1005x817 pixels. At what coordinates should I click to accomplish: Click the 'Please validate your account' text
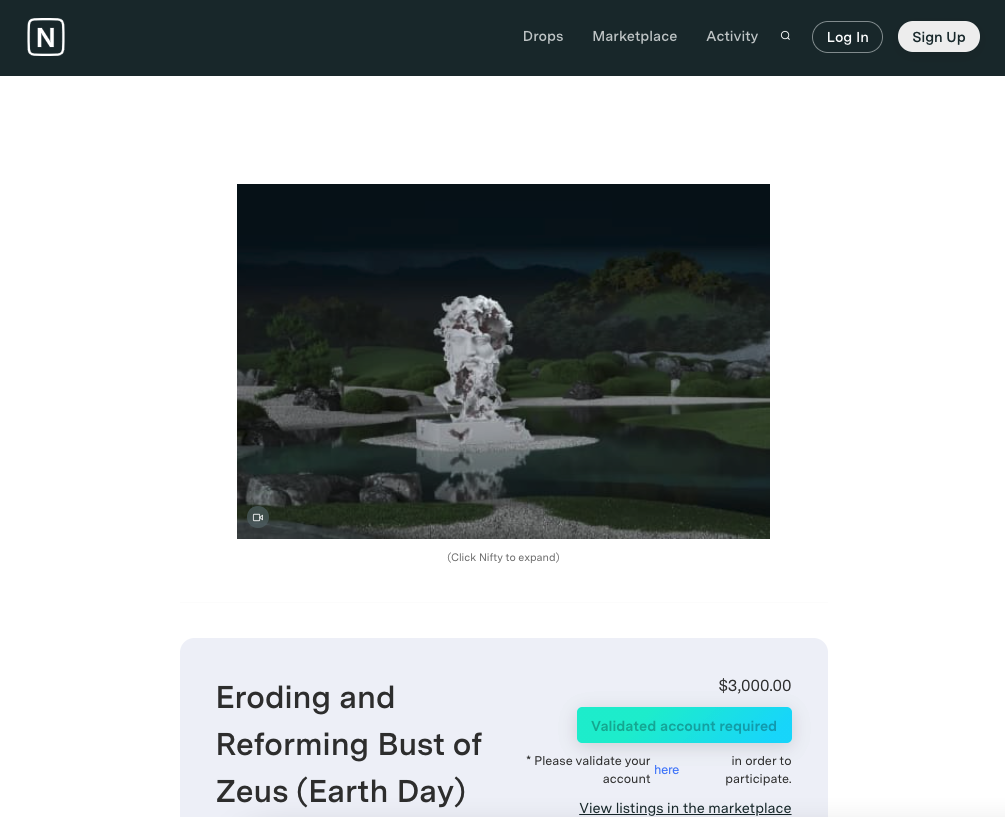(x=588, y=770)
